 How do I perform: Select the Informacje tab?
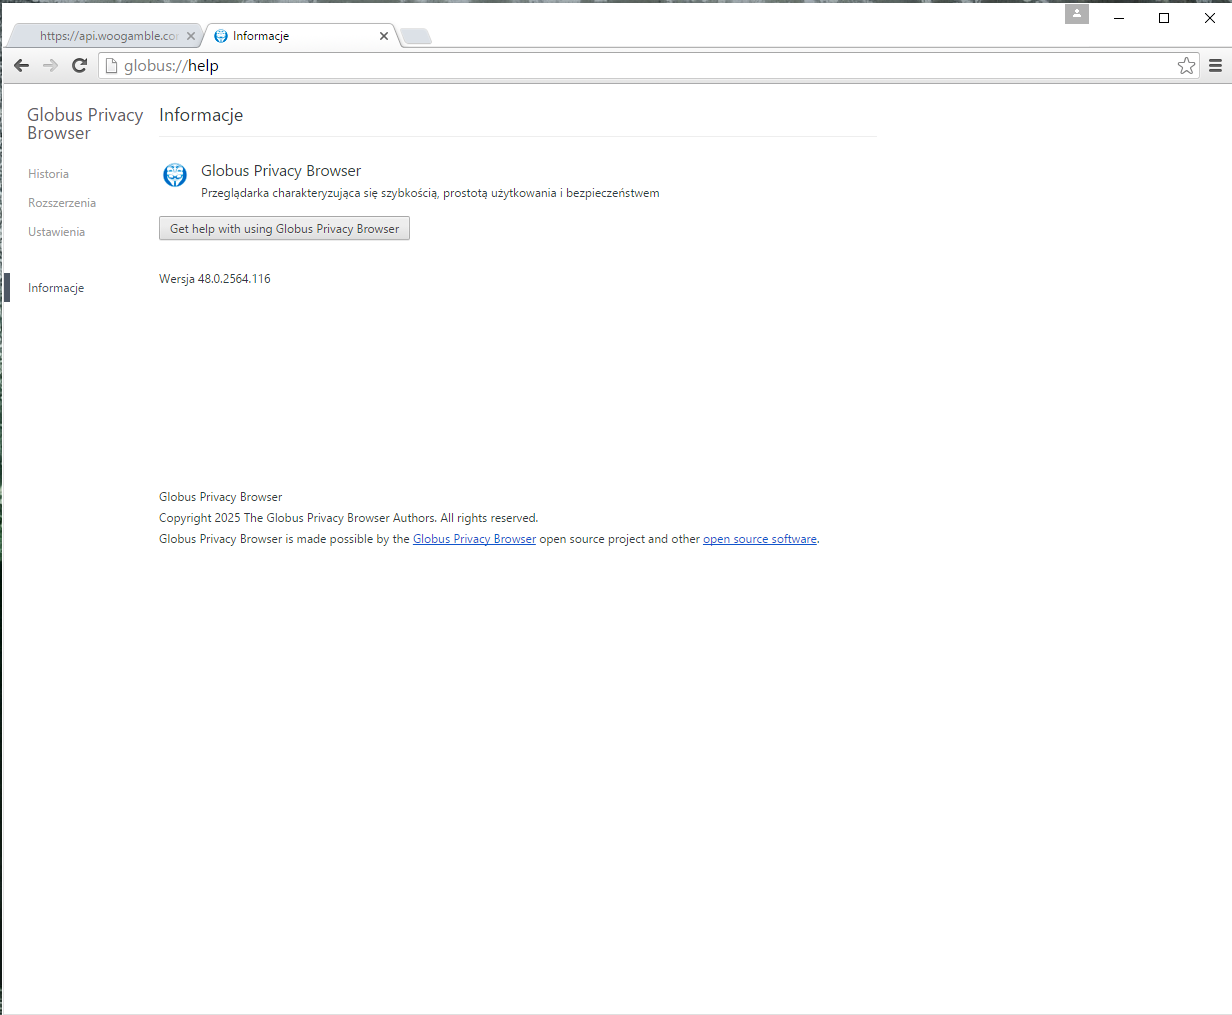click(x=300, y=36)
